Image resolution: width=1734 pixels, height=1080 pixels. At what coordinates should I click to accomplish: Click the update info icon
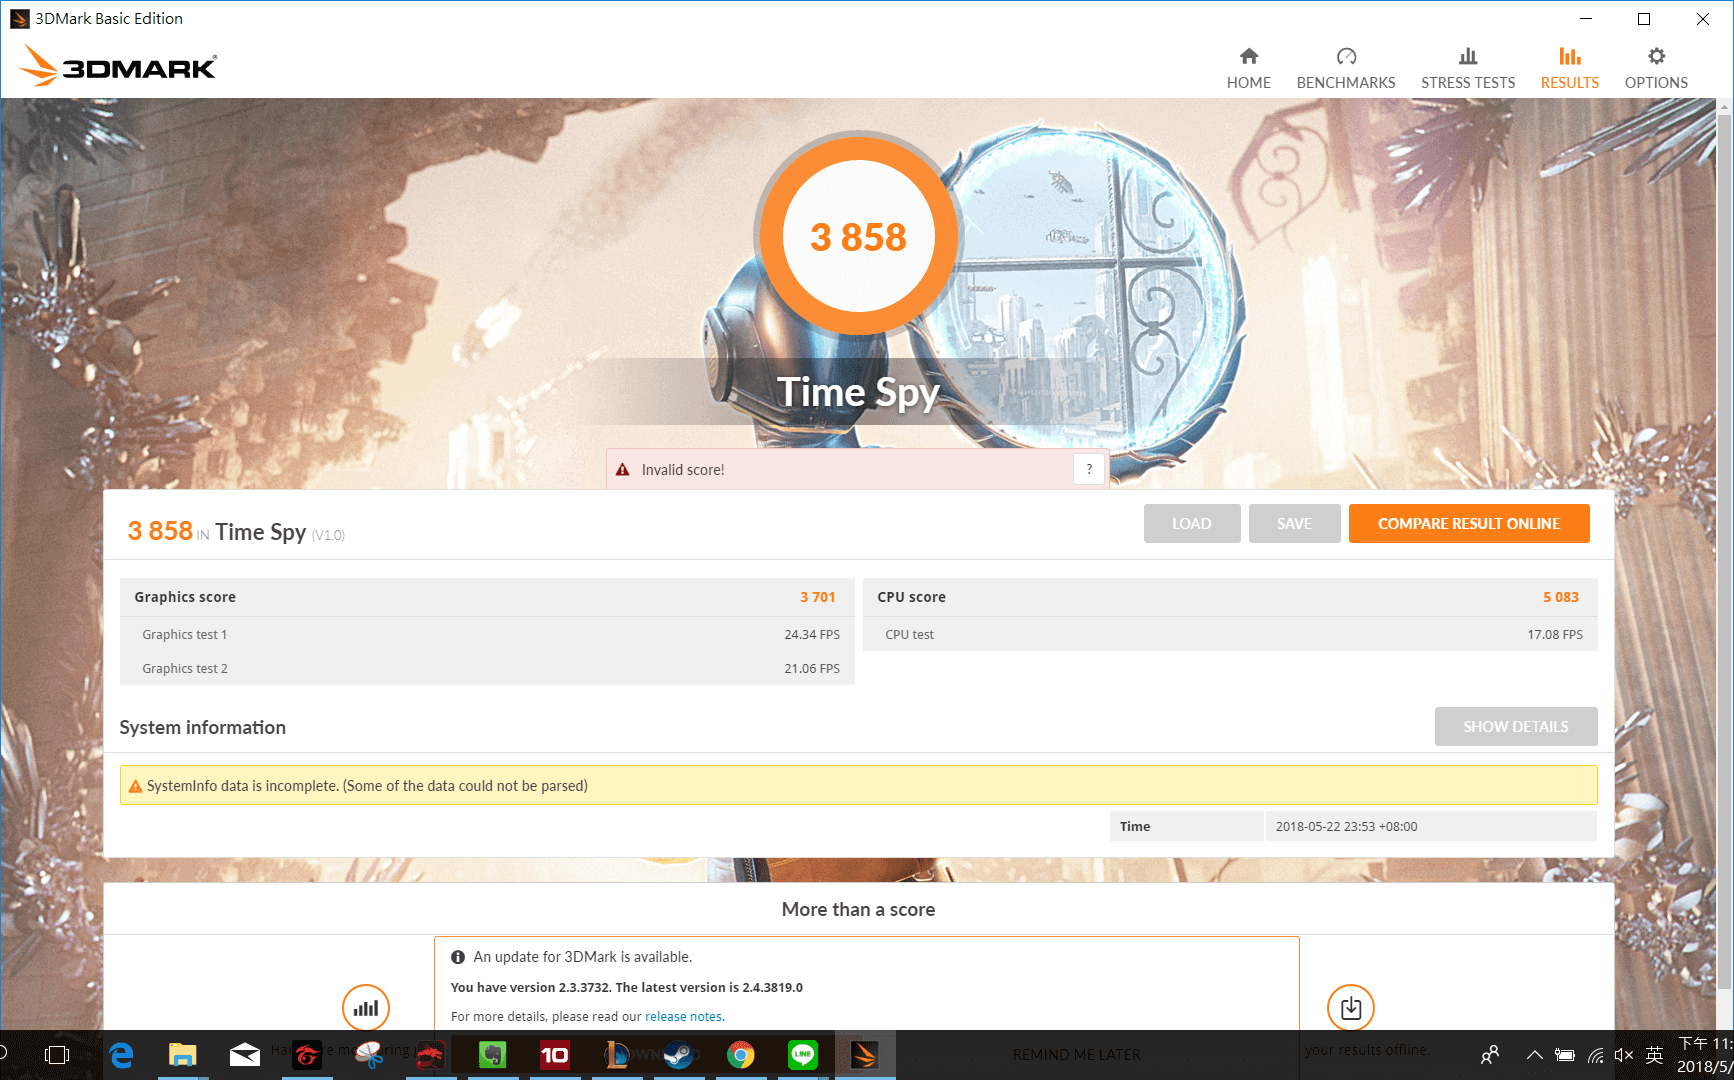[458, 957]
